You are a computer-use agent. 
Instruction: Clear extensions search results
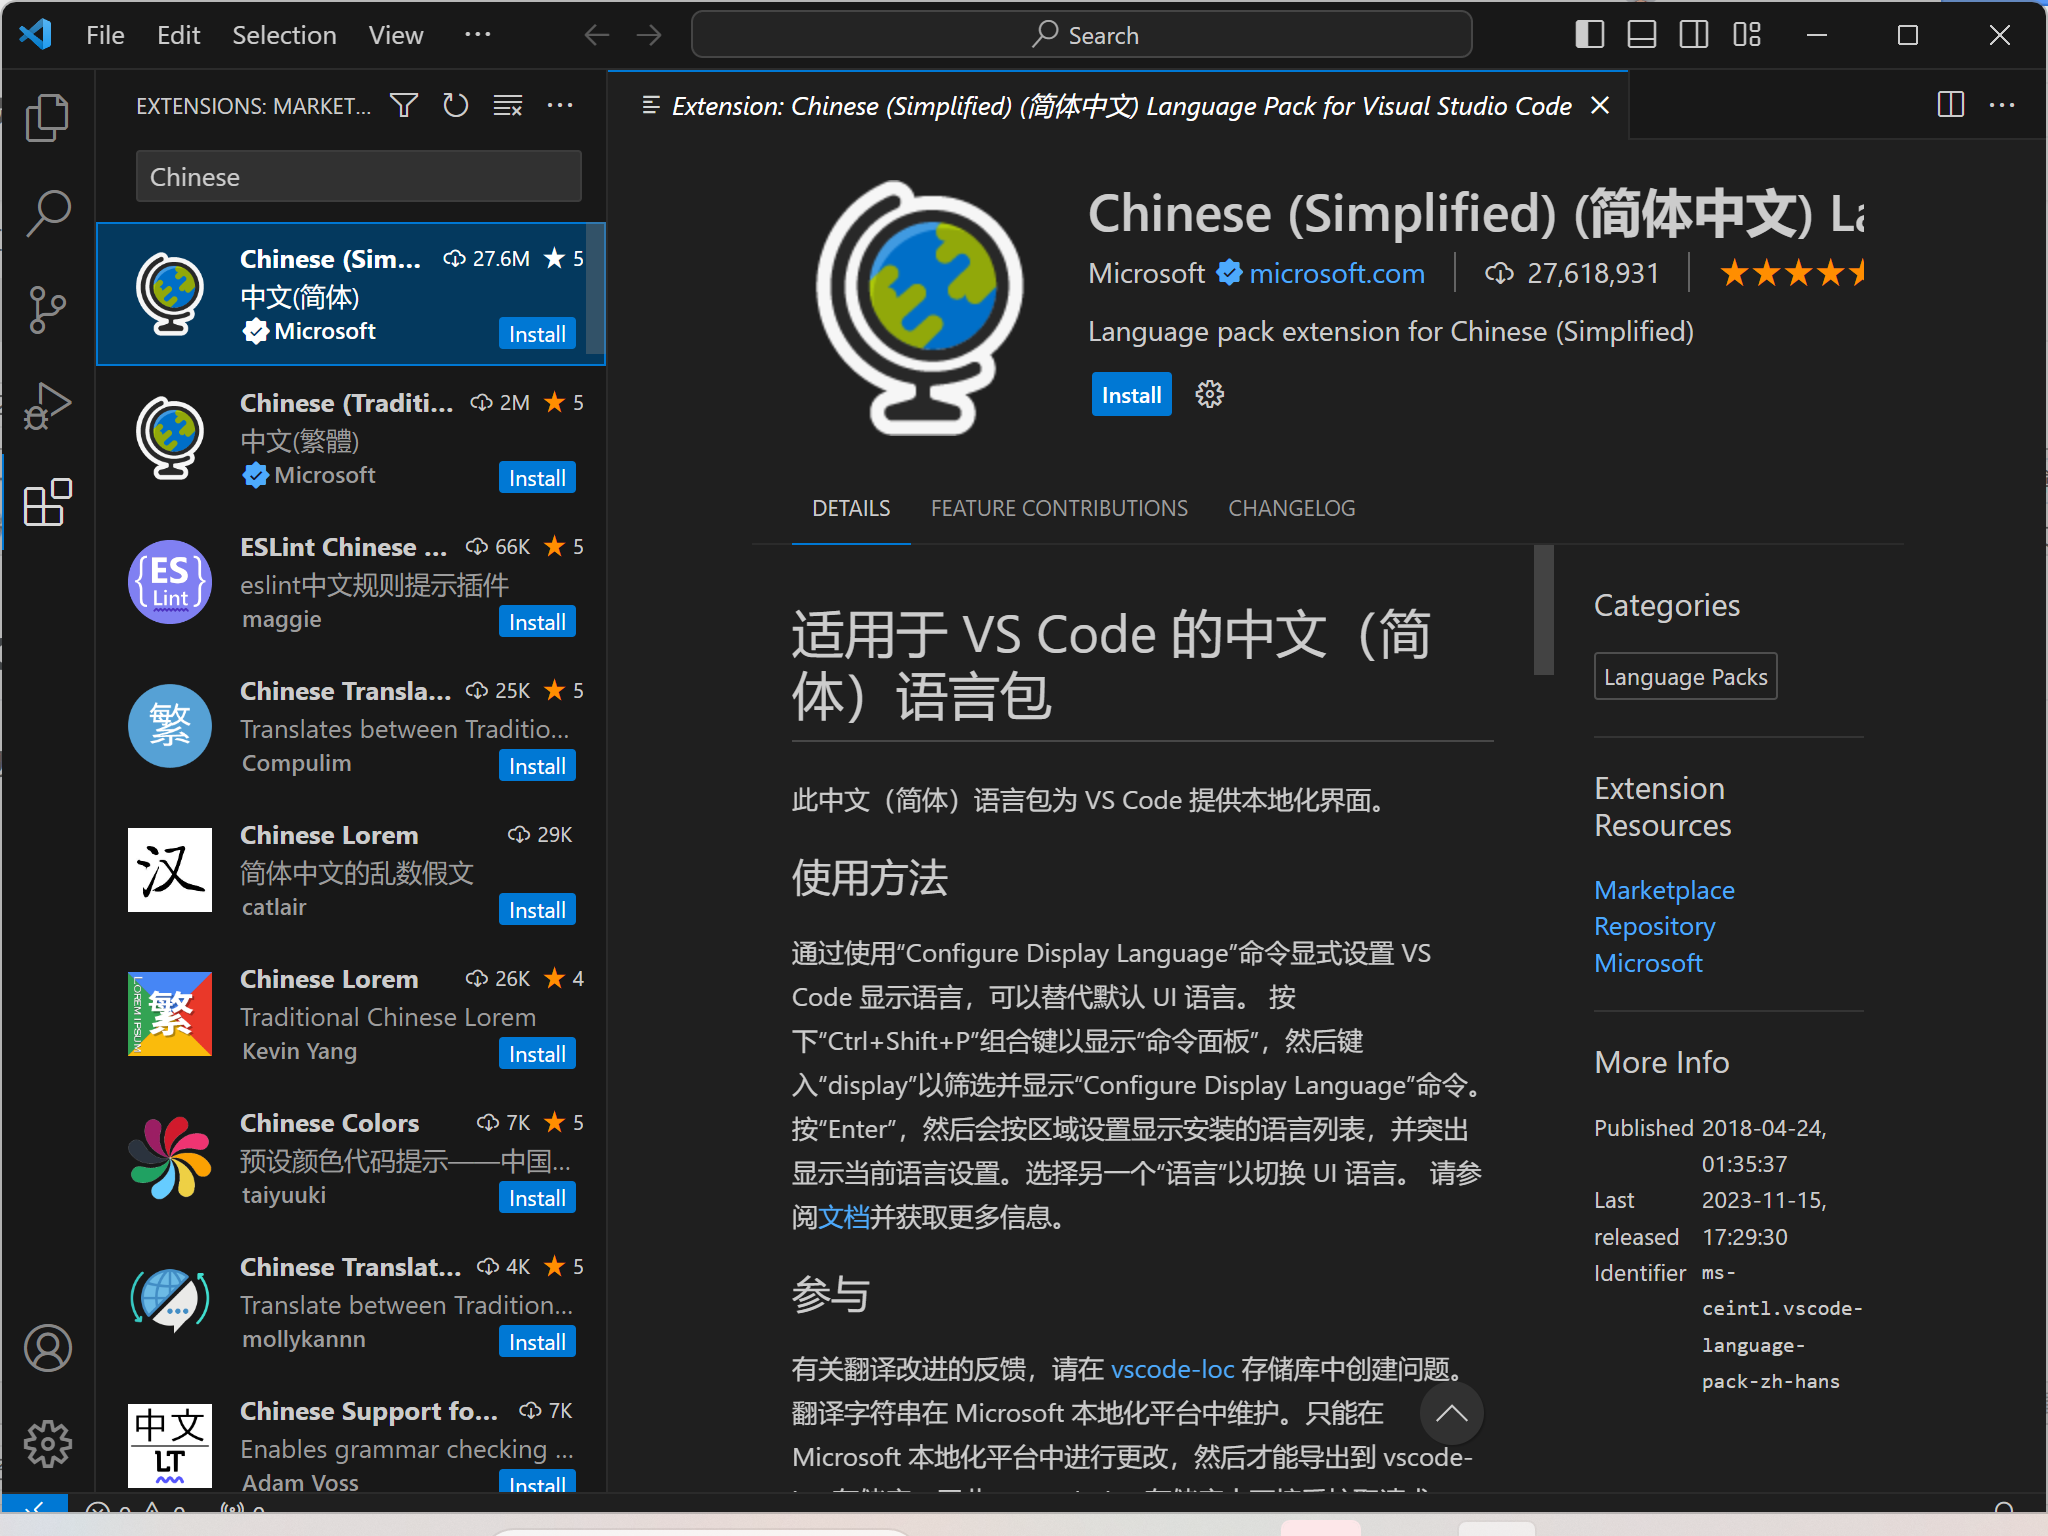point(508,105)
